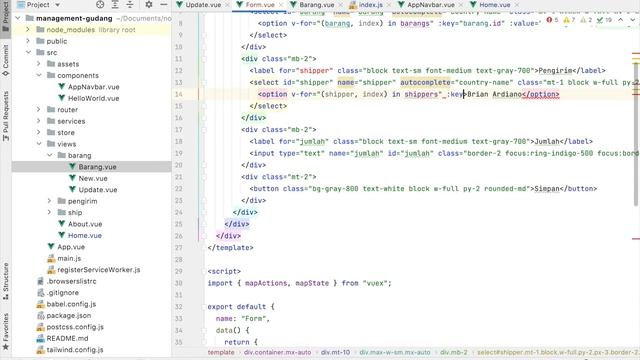Open tailwind.config.js file
640x360 pixels.
pos(75,350)
